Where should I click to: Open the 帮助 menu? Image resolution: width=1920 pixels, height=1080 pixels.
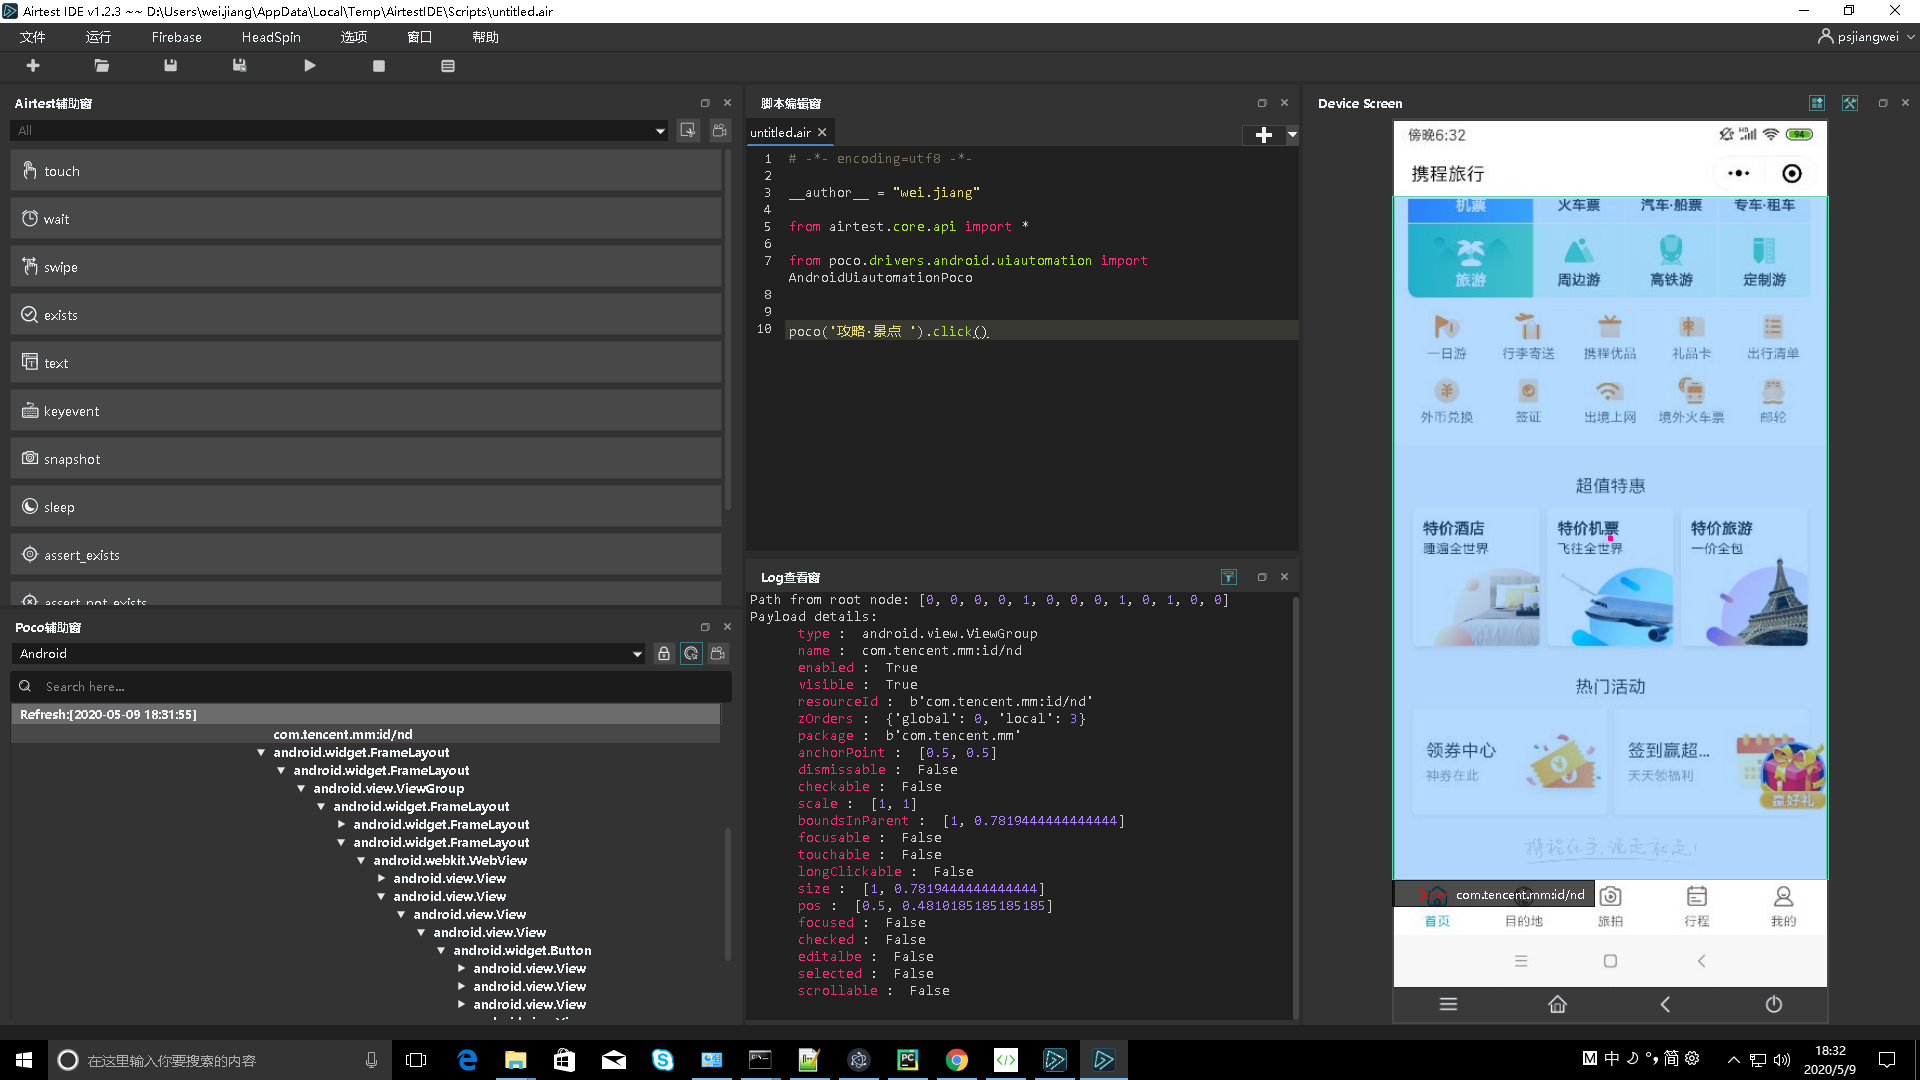pyautogui.click(x=486, y=37)
